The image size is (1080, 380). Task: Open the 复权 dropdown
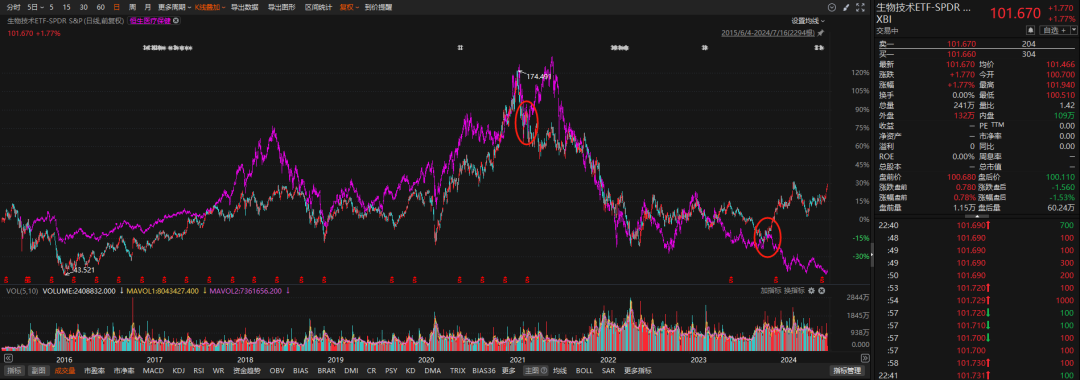(x=349, y=7)
